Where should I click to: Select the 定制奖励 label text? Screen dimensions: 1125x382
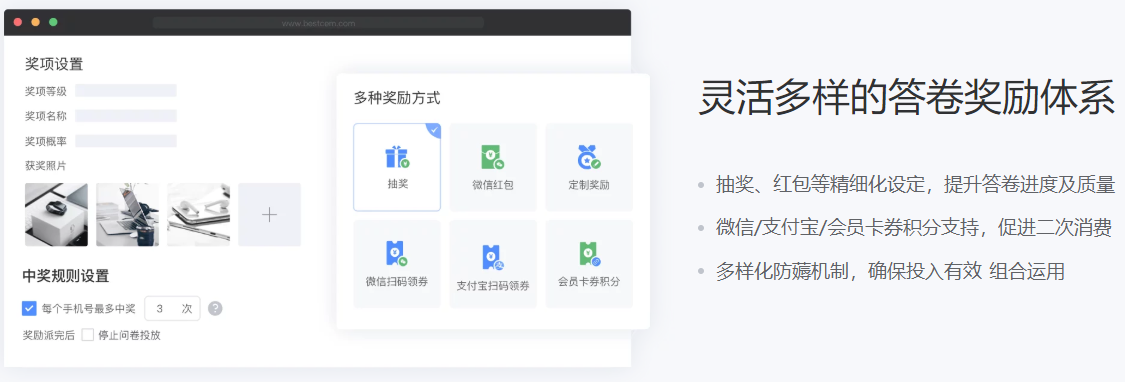point(589,185)
